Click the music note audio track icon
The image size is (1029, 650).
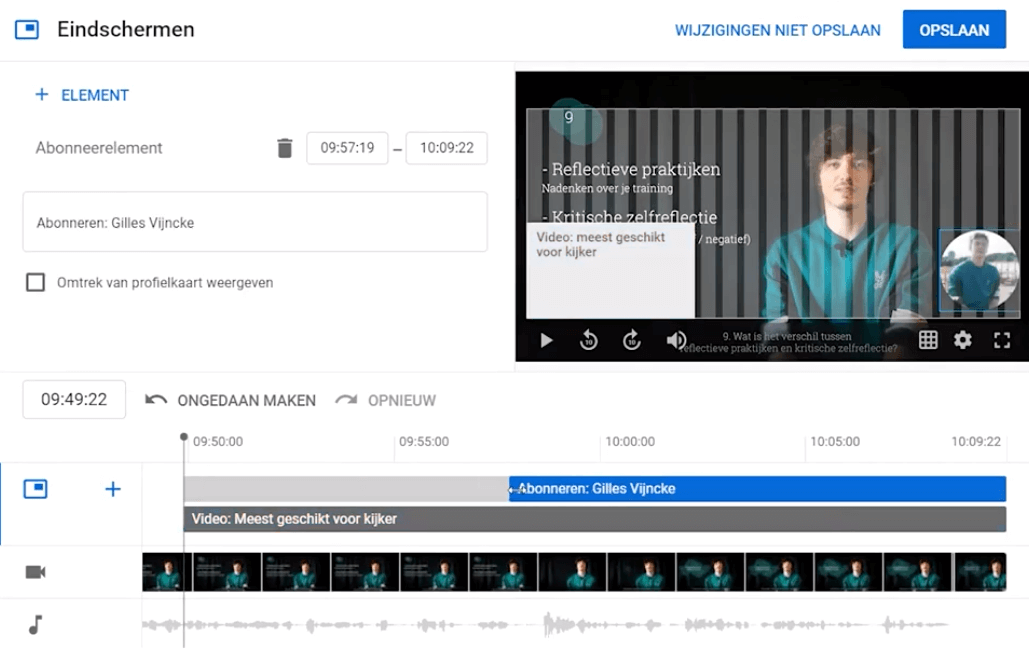click(35, 624)
